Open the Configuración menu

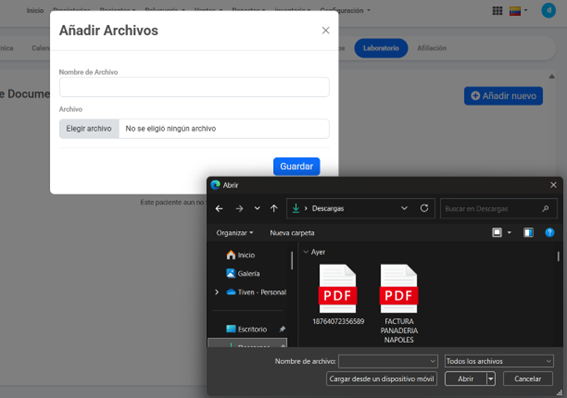click(x=345, y=10)
